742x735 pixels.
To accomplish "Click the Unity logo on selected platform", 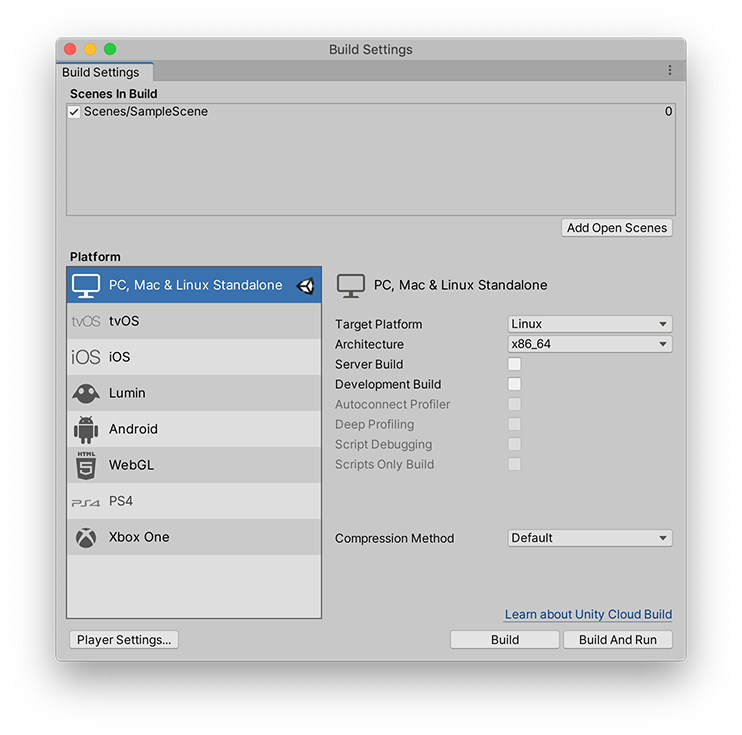I will coord(306,285).
